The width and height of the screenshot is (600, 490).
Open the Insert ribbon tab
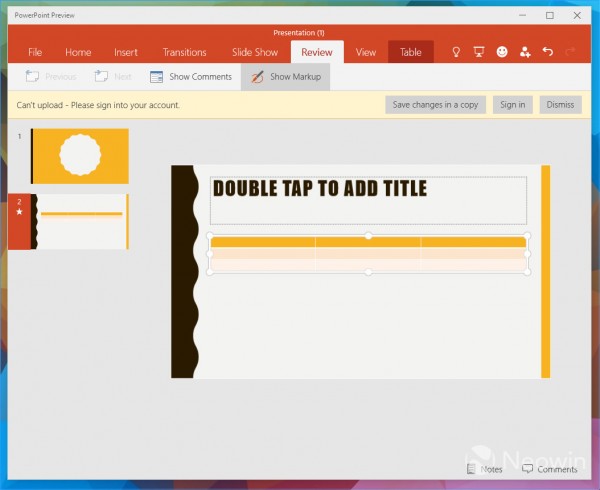[x=126, y=52]
